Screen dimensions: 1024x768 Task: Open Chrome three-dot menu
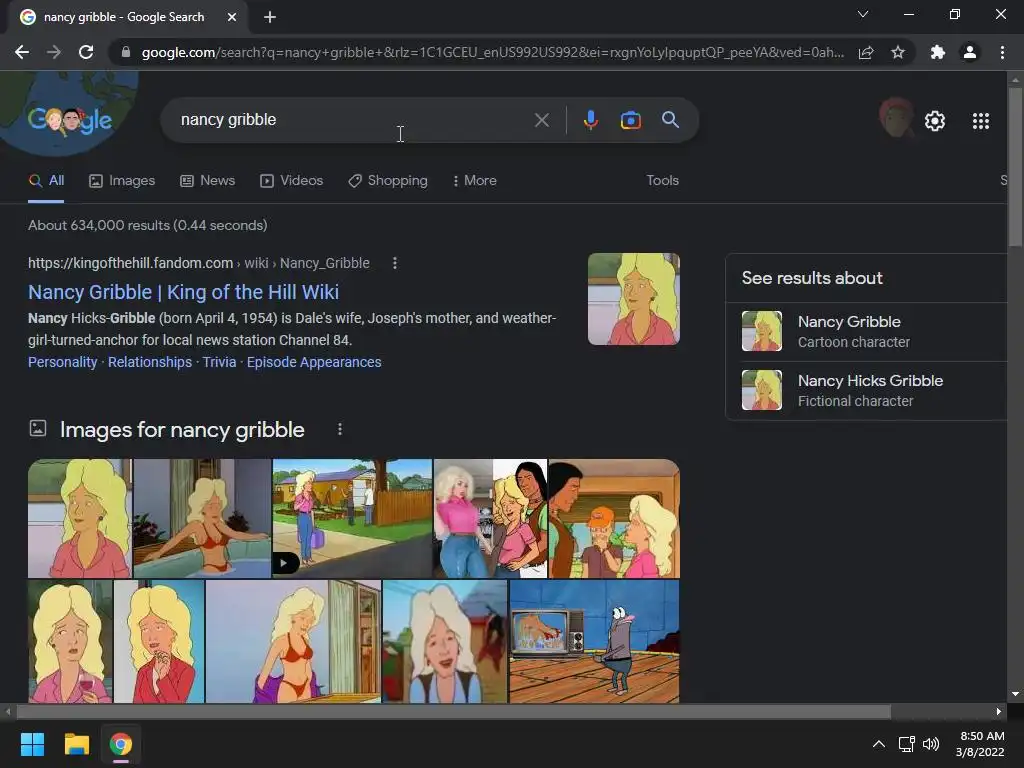[x=1002, y=52]
